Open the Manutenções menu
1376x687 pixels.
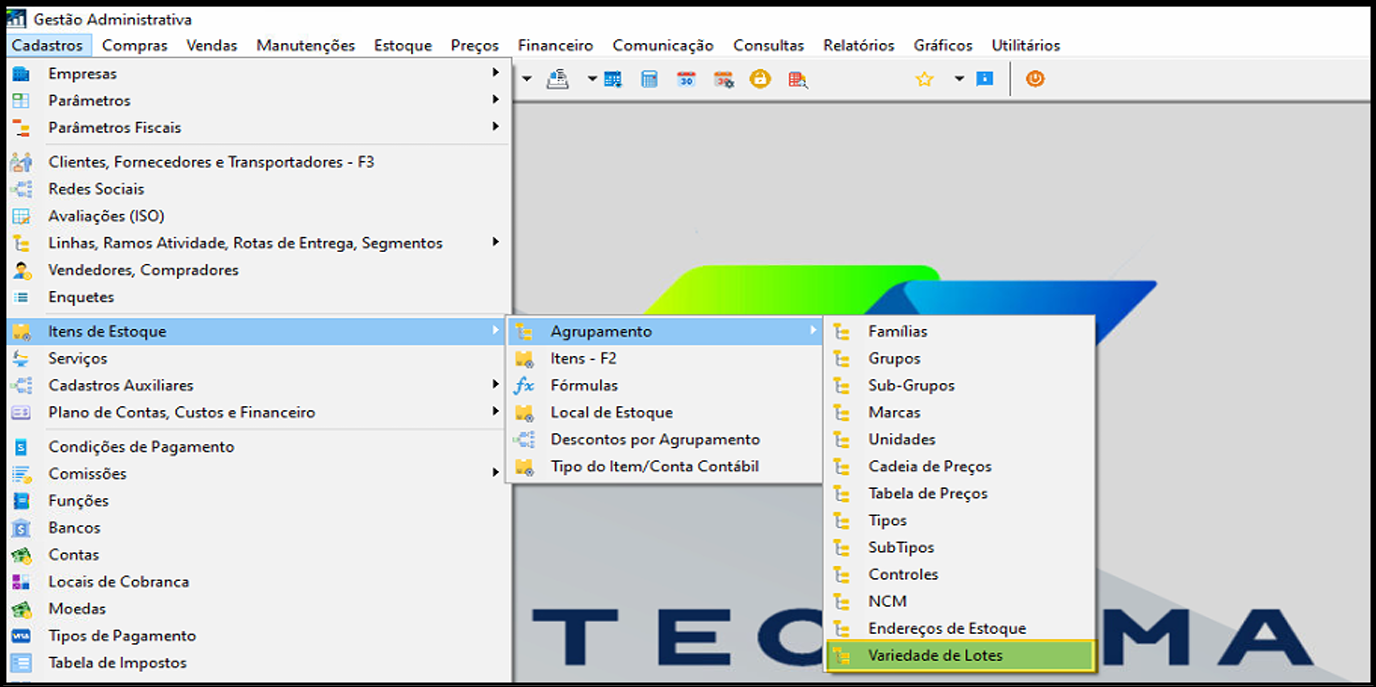pos(306,45)
